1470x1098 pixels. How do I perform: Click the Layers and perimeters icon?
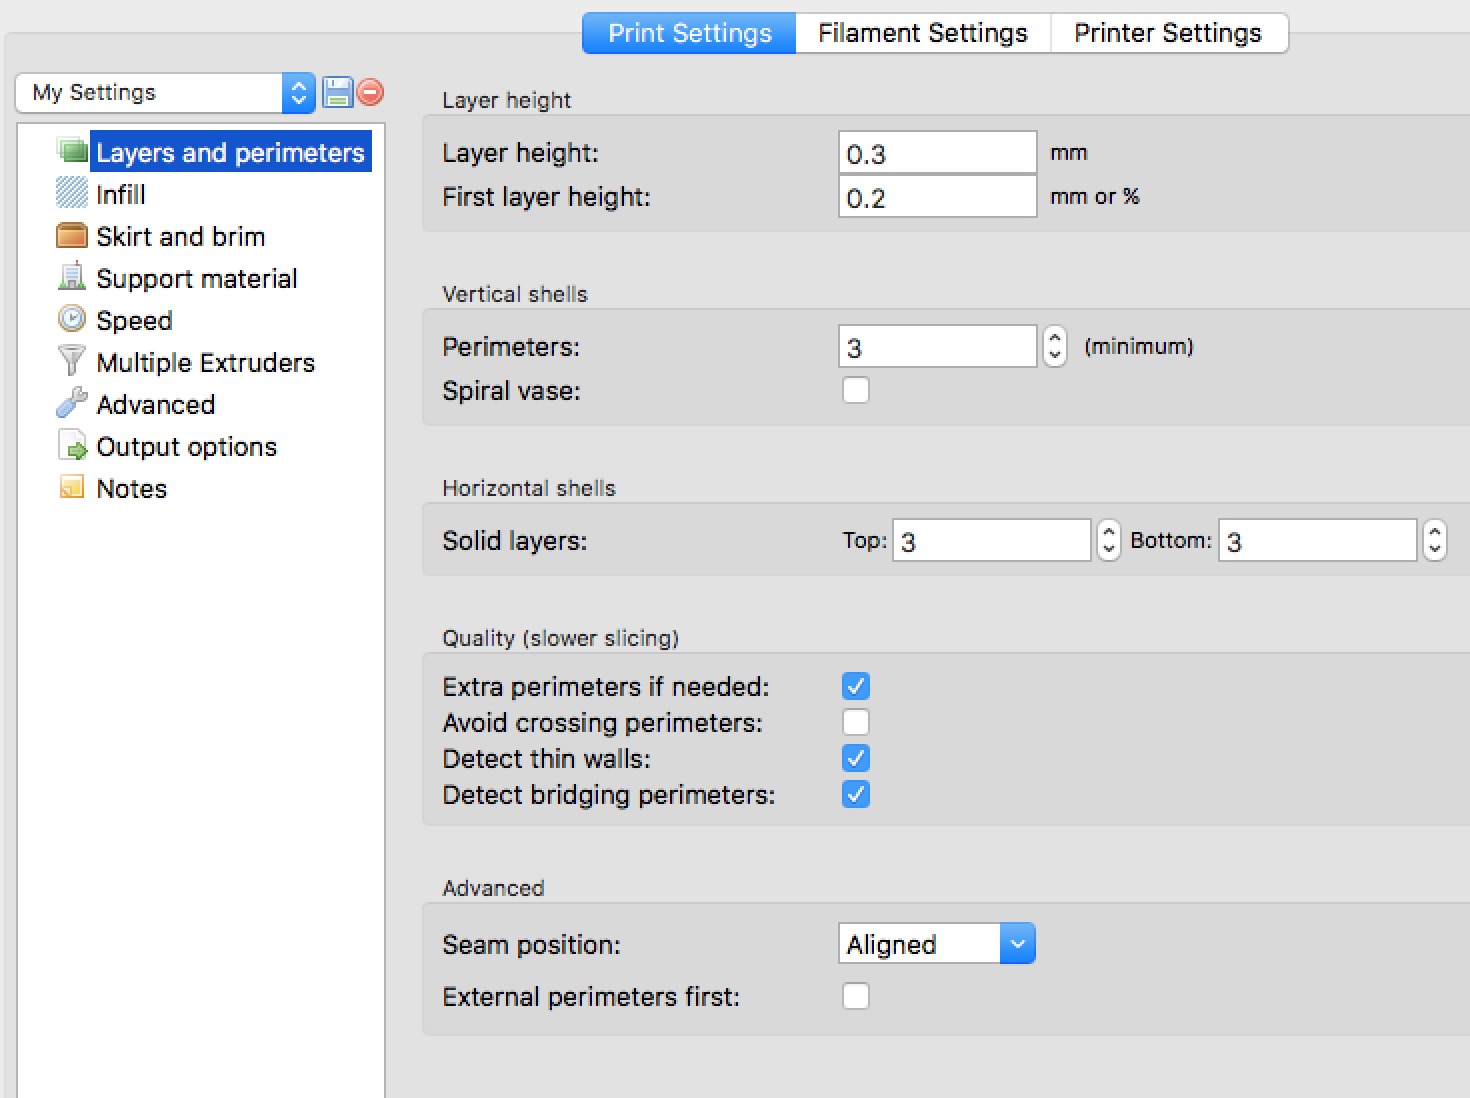73,152
